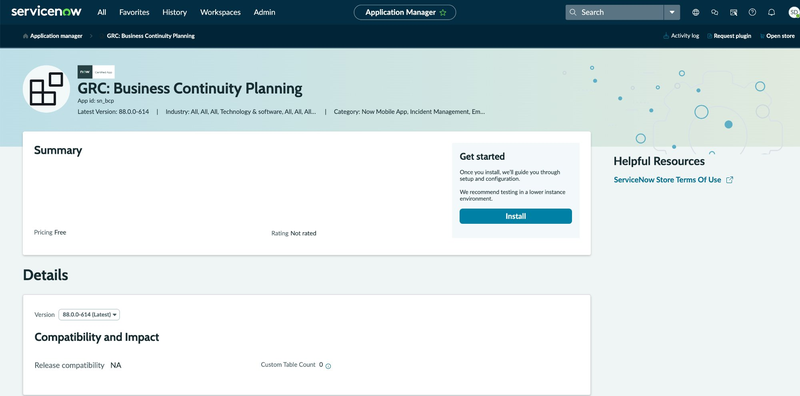
Task: Click the Pricing Free text
Action: point(50,233)
